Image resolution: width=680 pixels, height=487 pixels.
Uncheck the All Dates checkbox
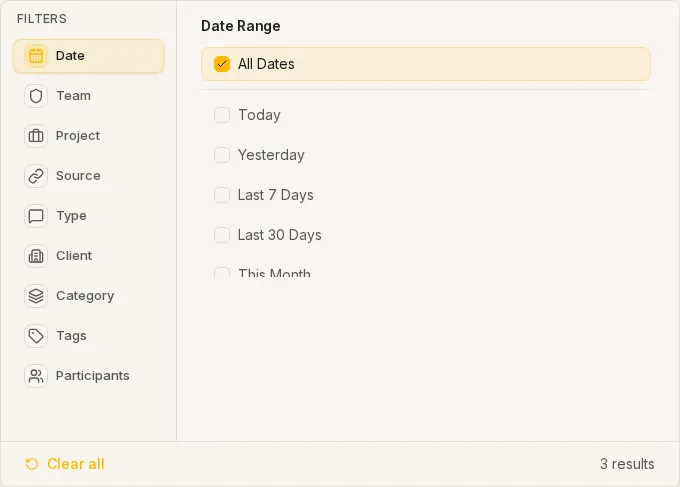coord(222,64)
